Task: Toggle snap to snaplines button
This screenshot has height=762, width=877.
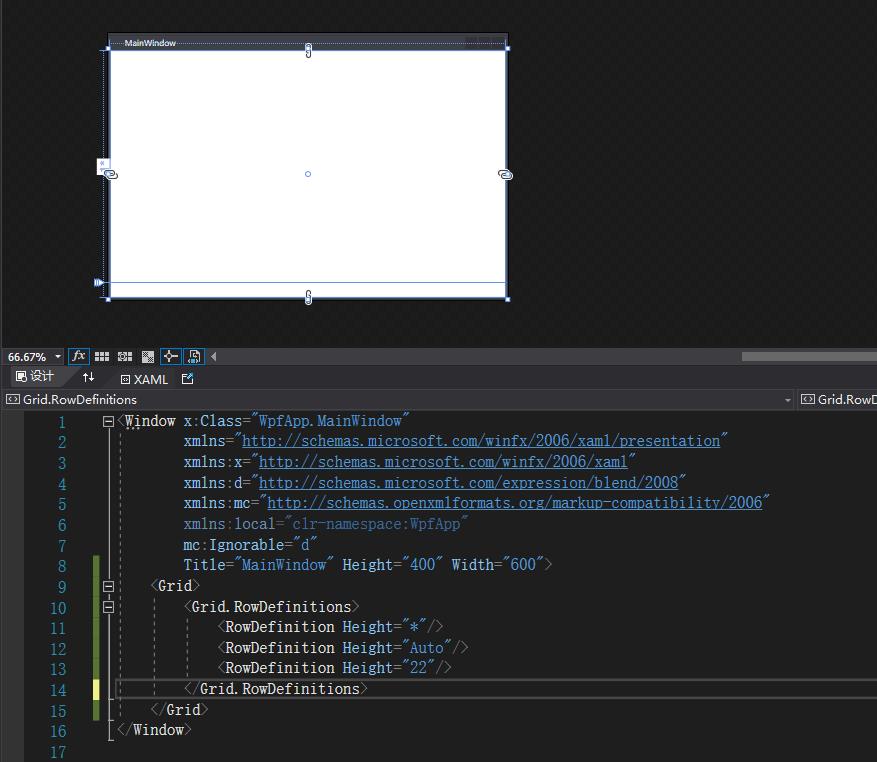Action: point(171,356)
